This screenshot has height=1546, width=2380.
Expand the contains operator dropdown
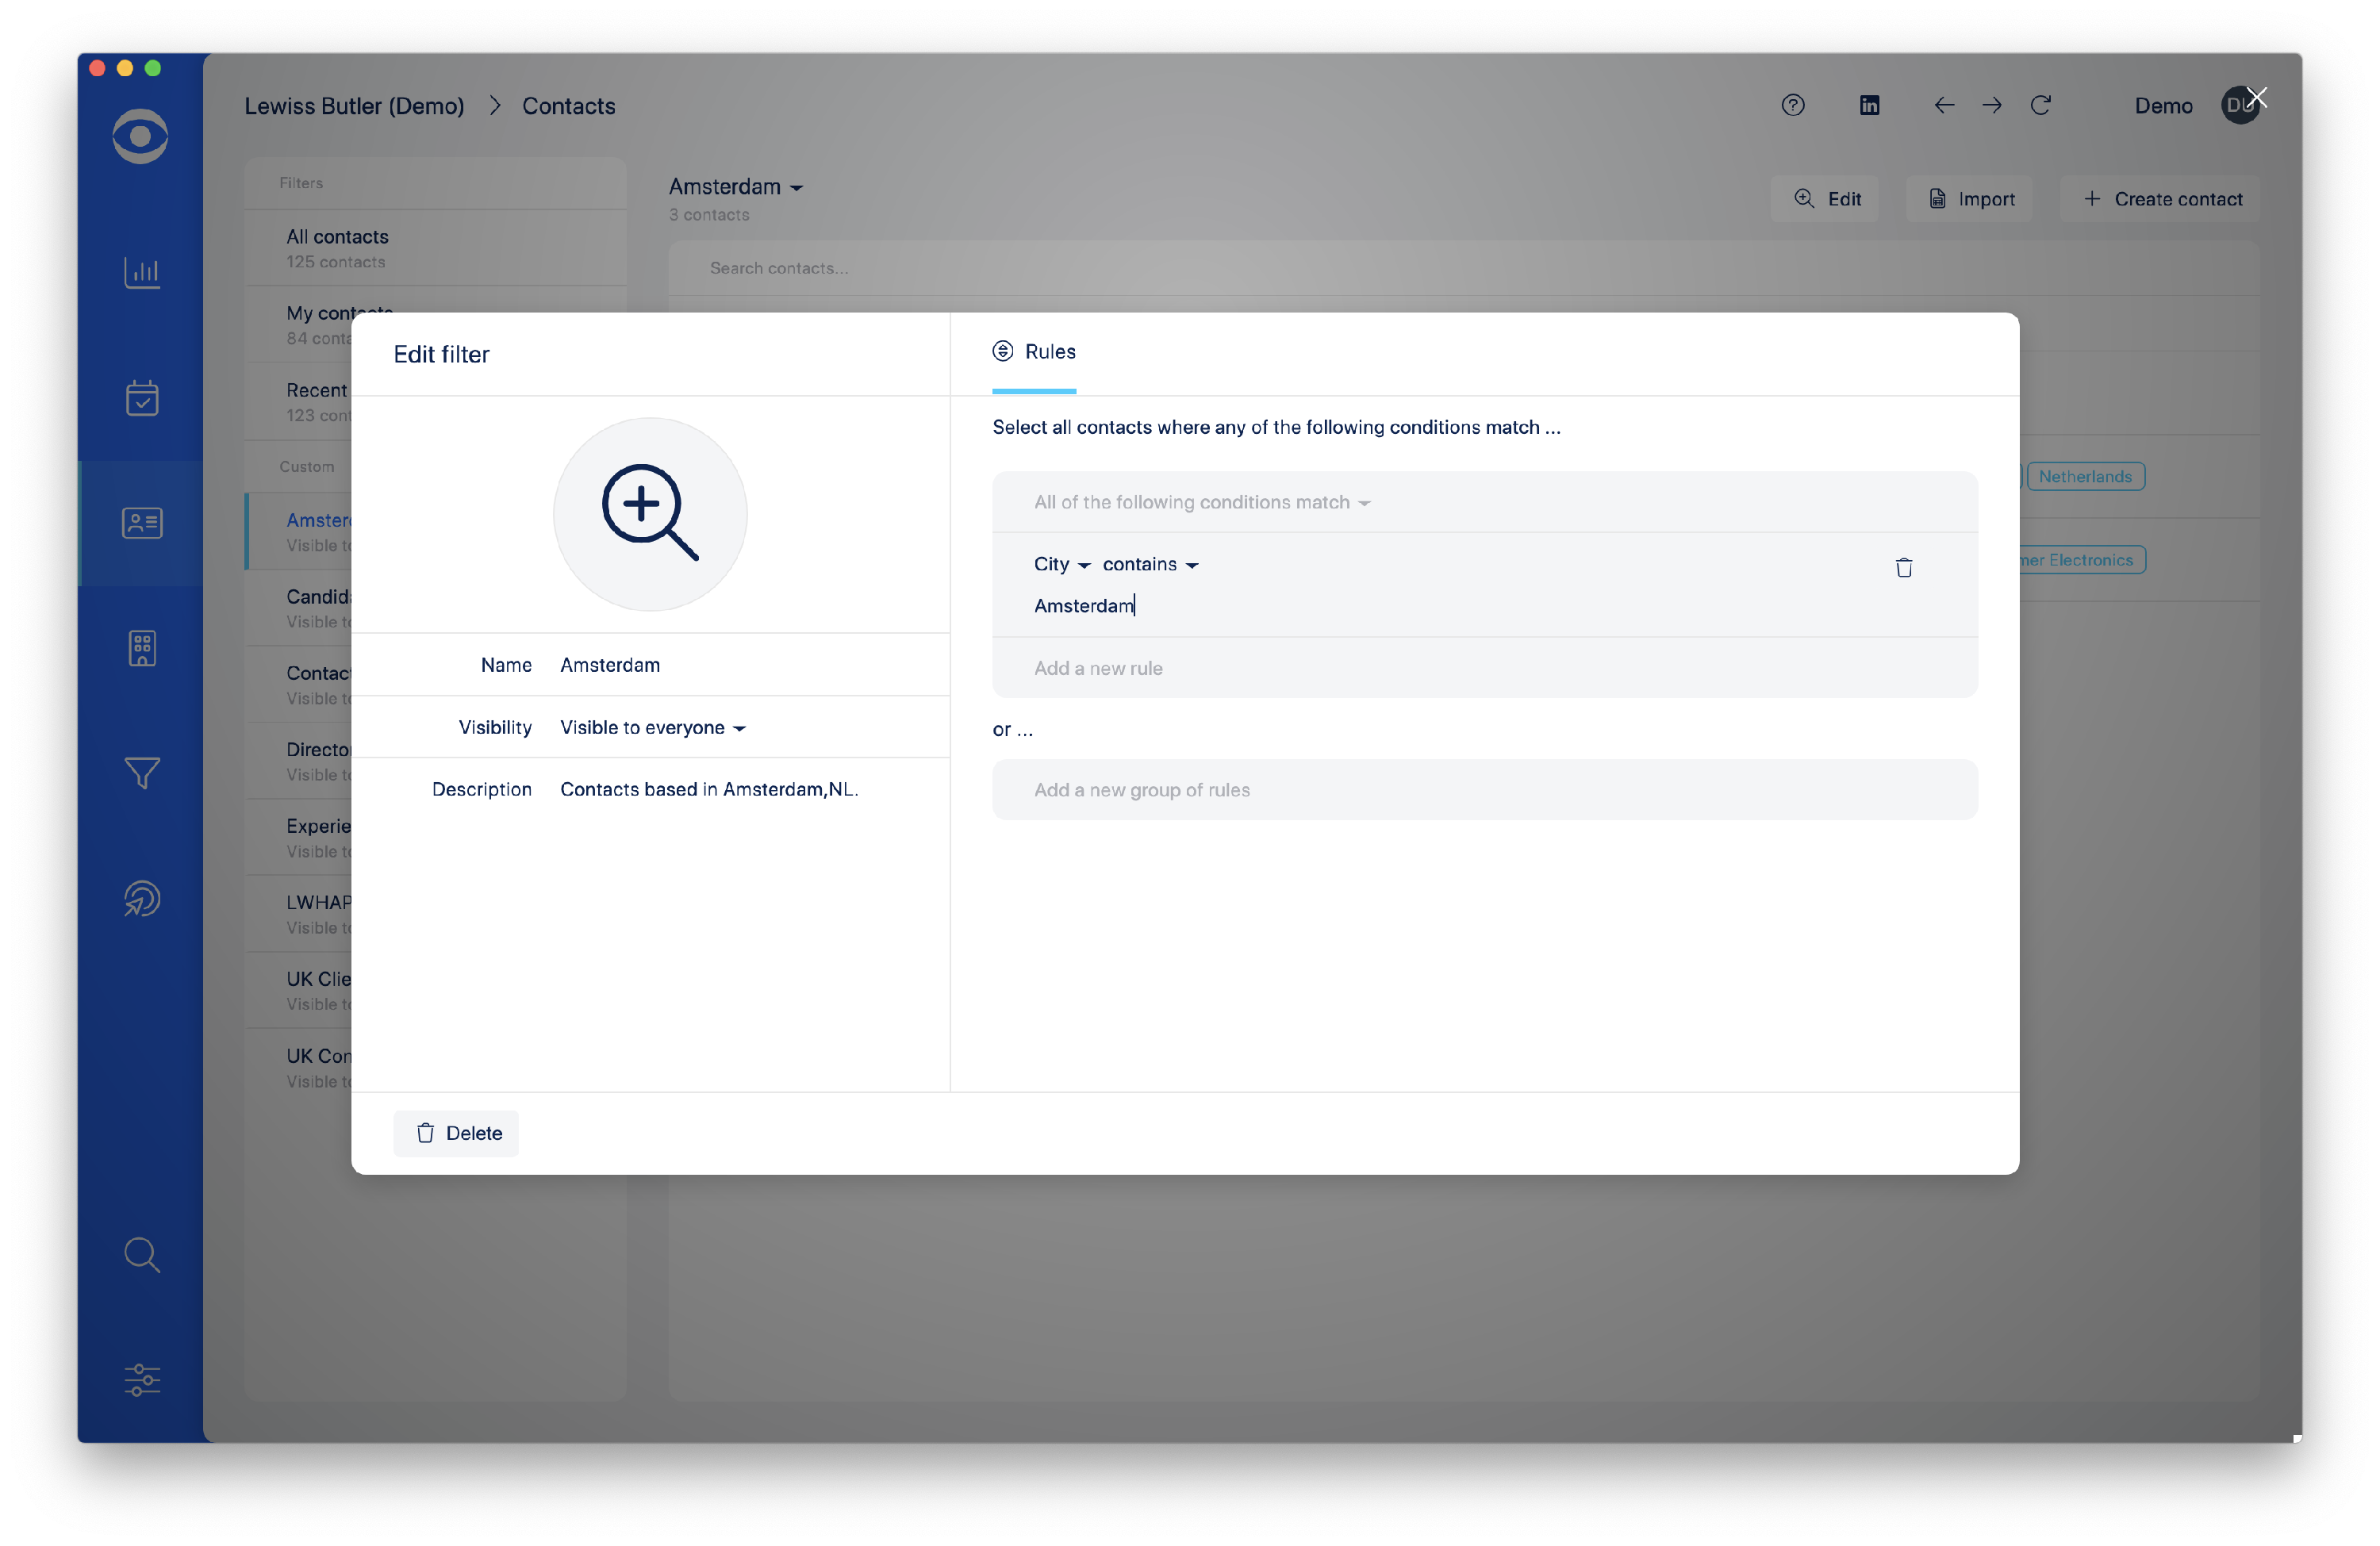click(1149, 564)
